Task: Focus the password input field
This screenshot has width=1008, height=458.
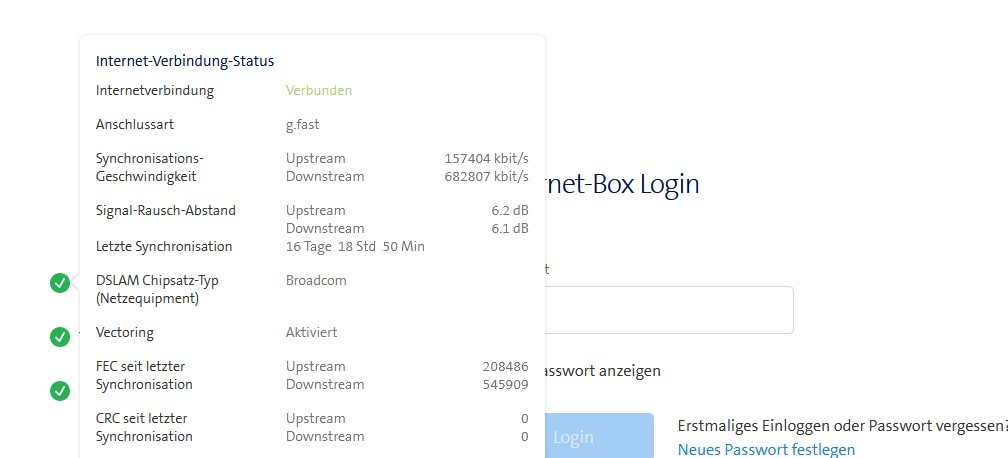Action: (x=668, y=310)
